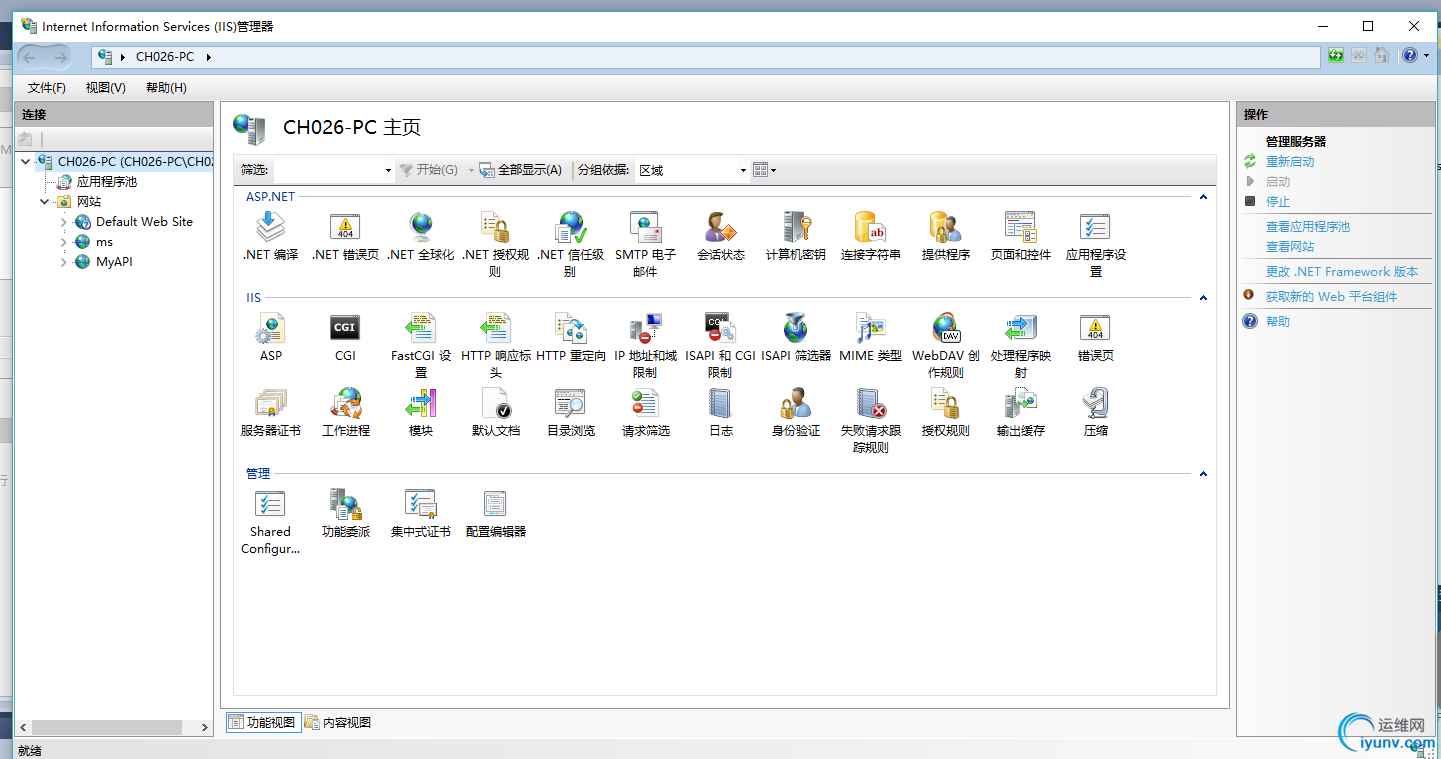Open the HTTP 重定向 feature

click(x=570, y=337)
